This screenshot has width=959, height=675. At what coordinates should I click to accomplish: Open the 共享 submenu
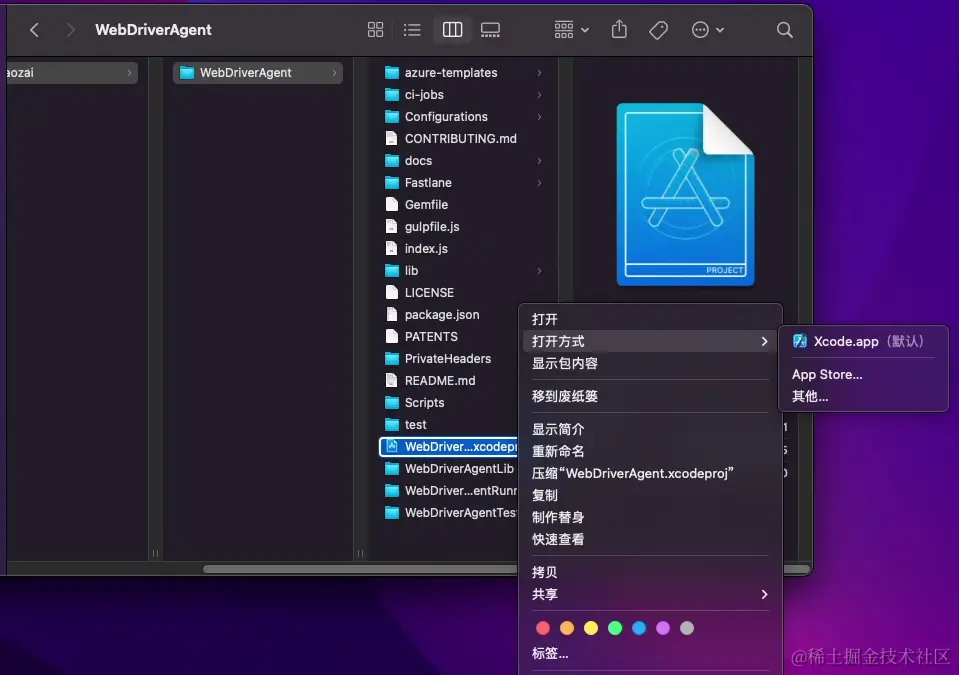(x=650, y=594)
